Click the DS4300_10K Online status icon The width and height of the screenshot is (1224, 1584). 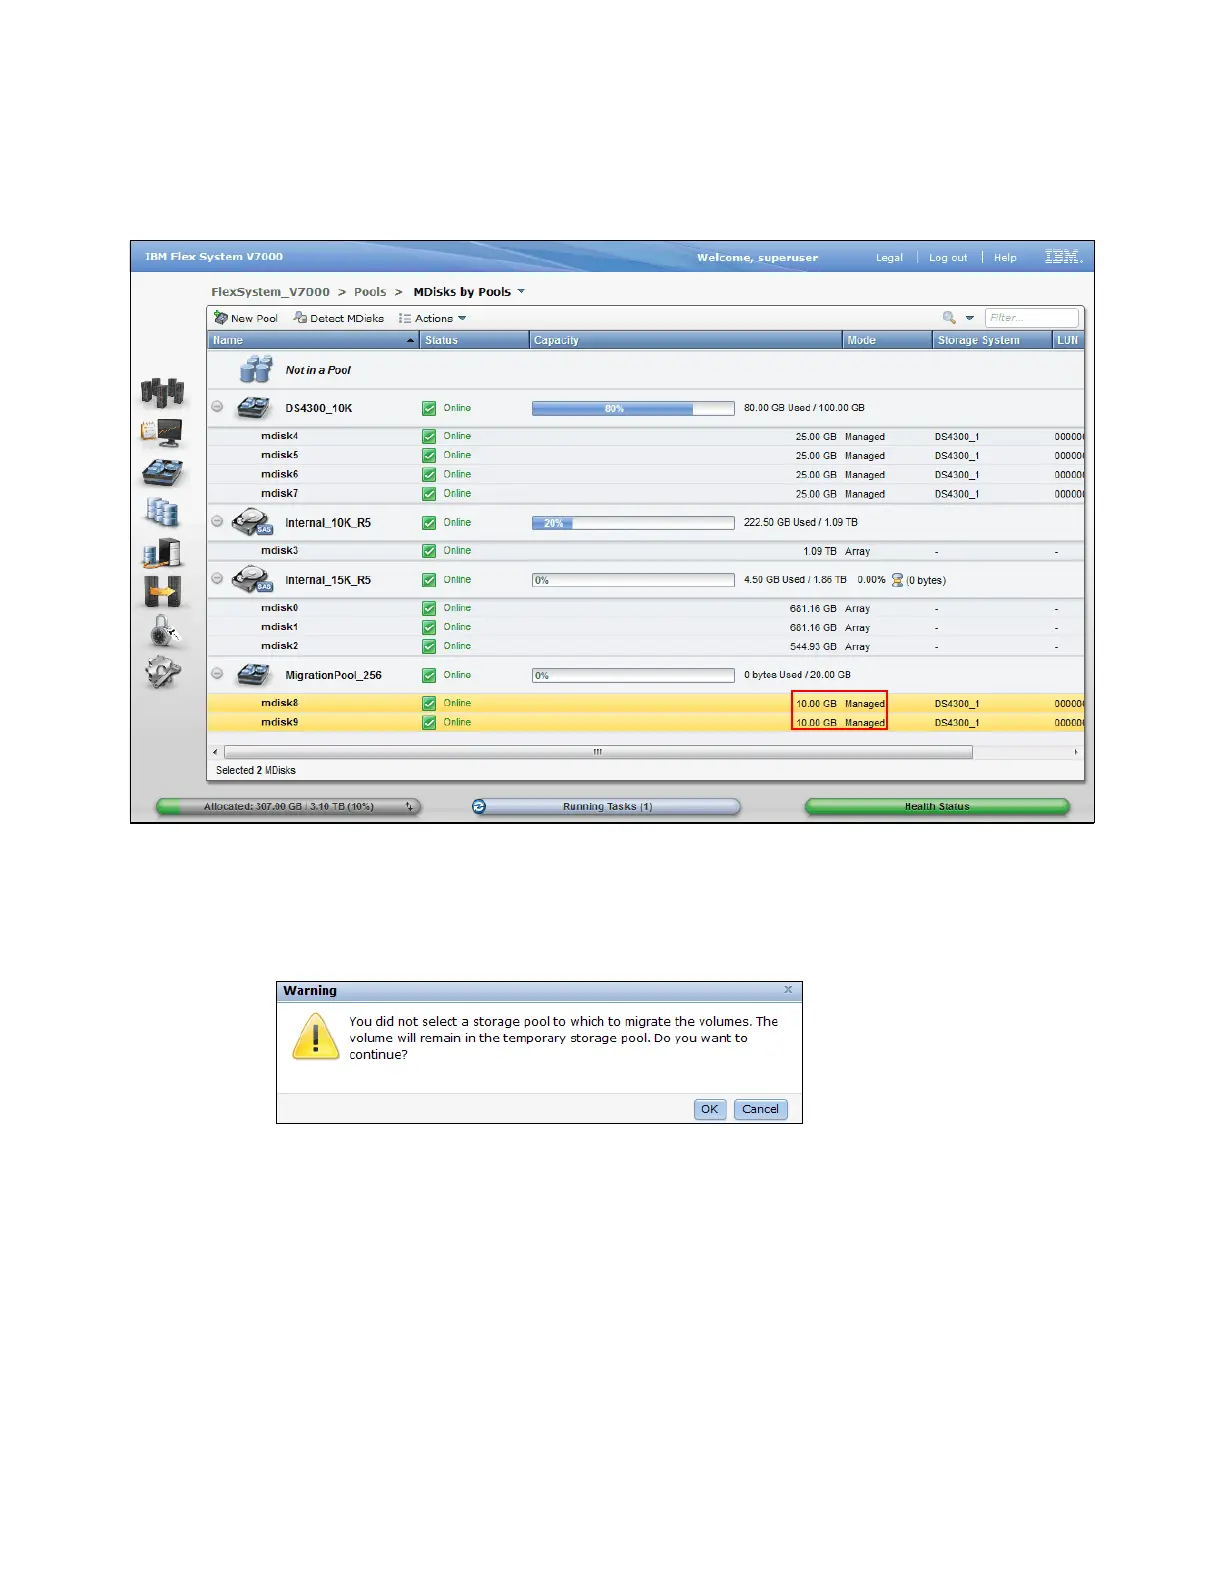pos(429,408)
